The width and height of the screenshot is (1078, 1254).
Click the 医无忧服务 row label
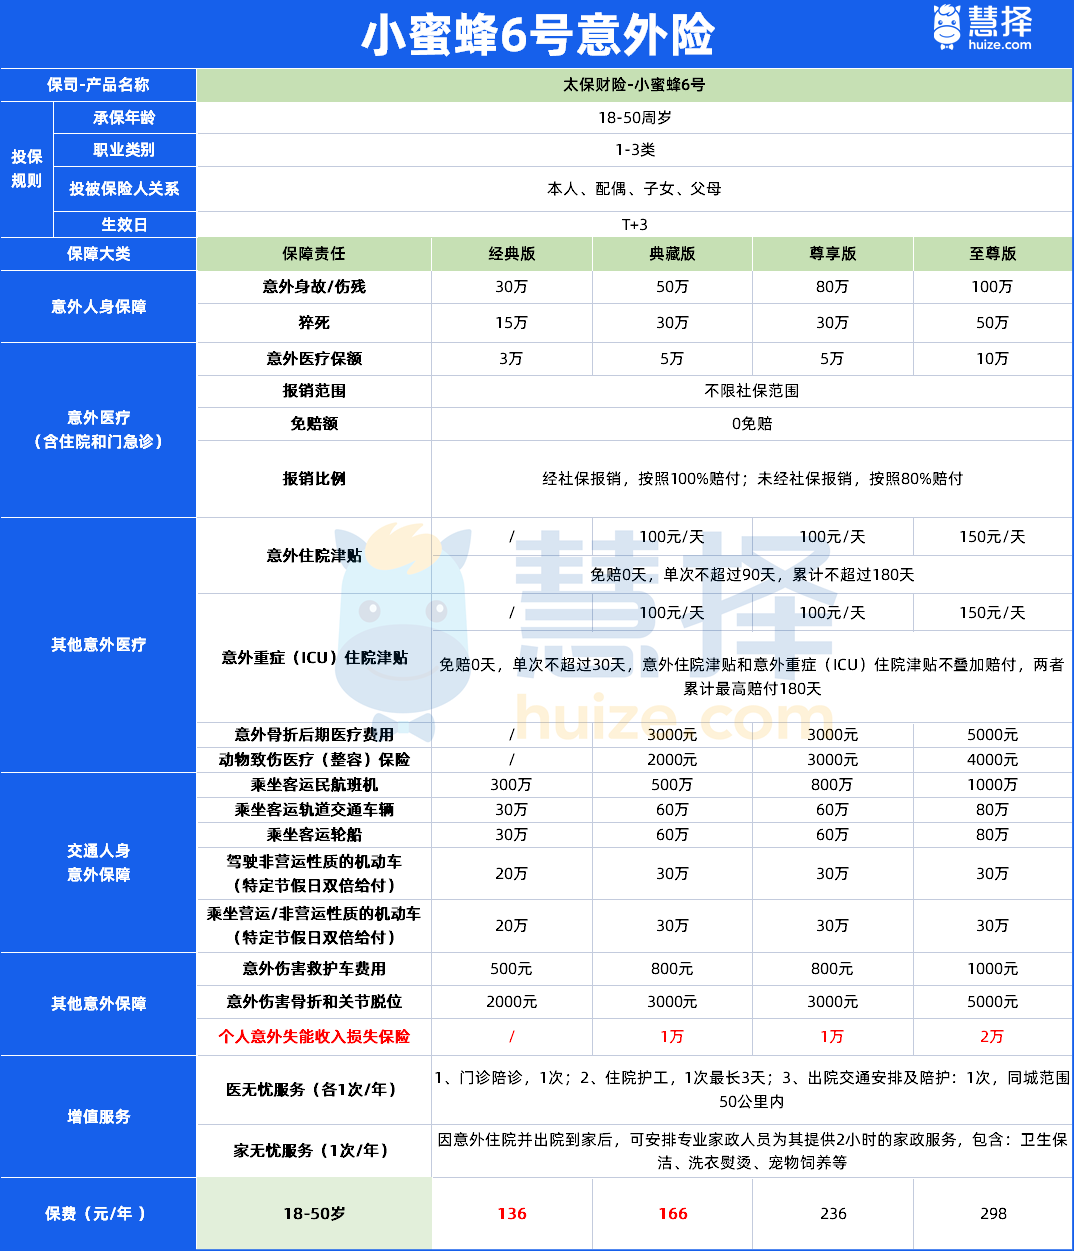(314, 1090)
